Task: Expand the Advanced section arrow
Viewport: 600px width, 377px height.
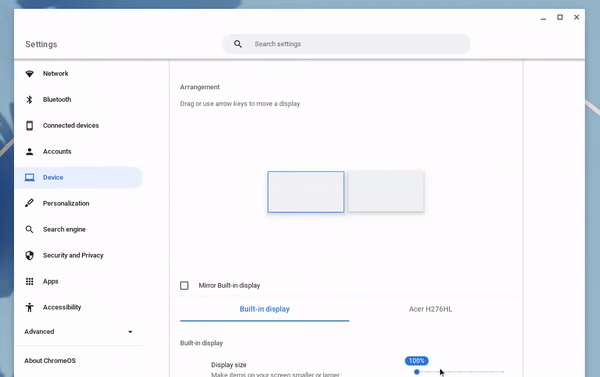Action: point(130,332)
